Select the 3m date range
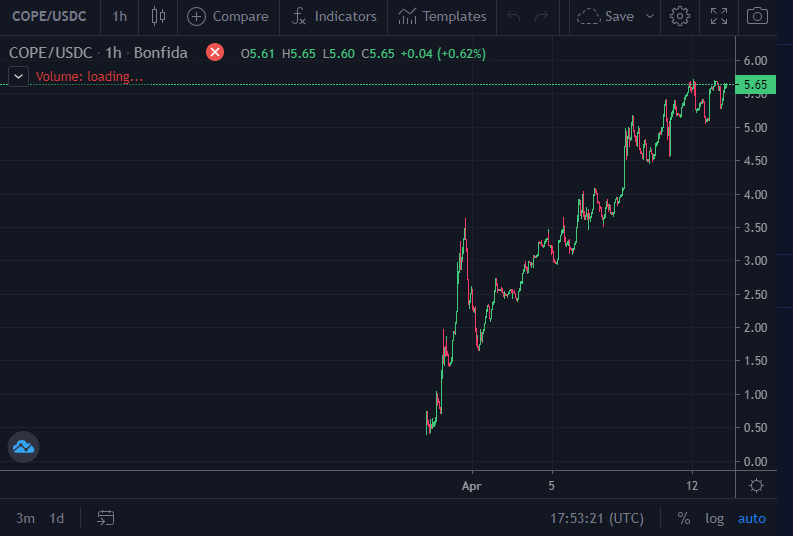Image resolution: width=793 pixels, height=536 pixels. 25,518
